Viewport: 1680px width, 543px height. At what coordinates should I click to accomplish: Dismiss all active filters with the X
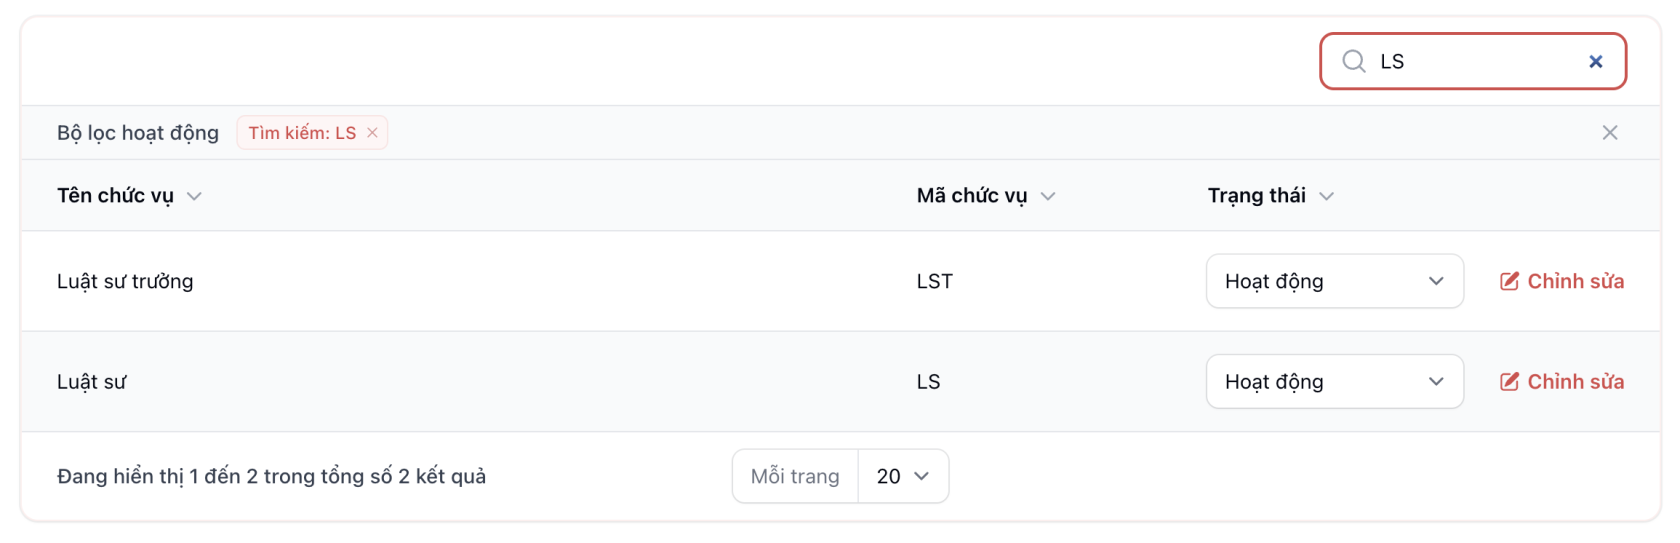click(x=1609, y=133)
